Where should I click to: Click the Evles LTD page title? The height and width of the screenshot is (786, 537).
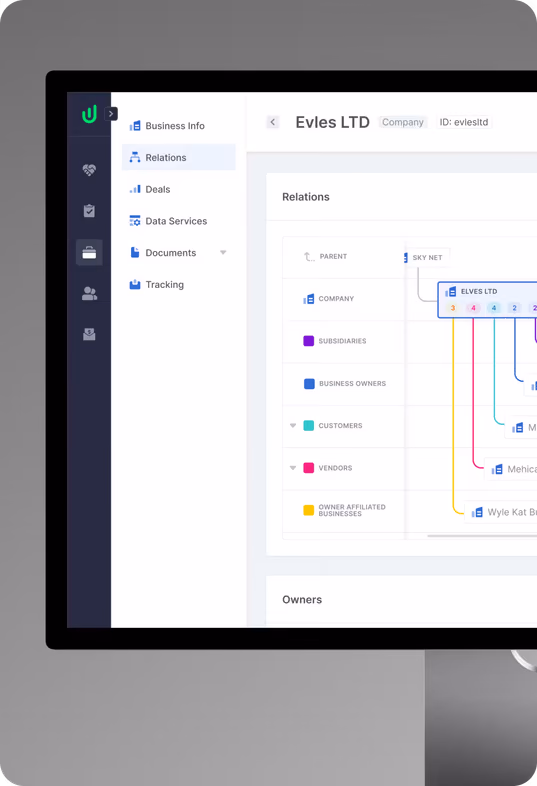[x=332, y=122]
